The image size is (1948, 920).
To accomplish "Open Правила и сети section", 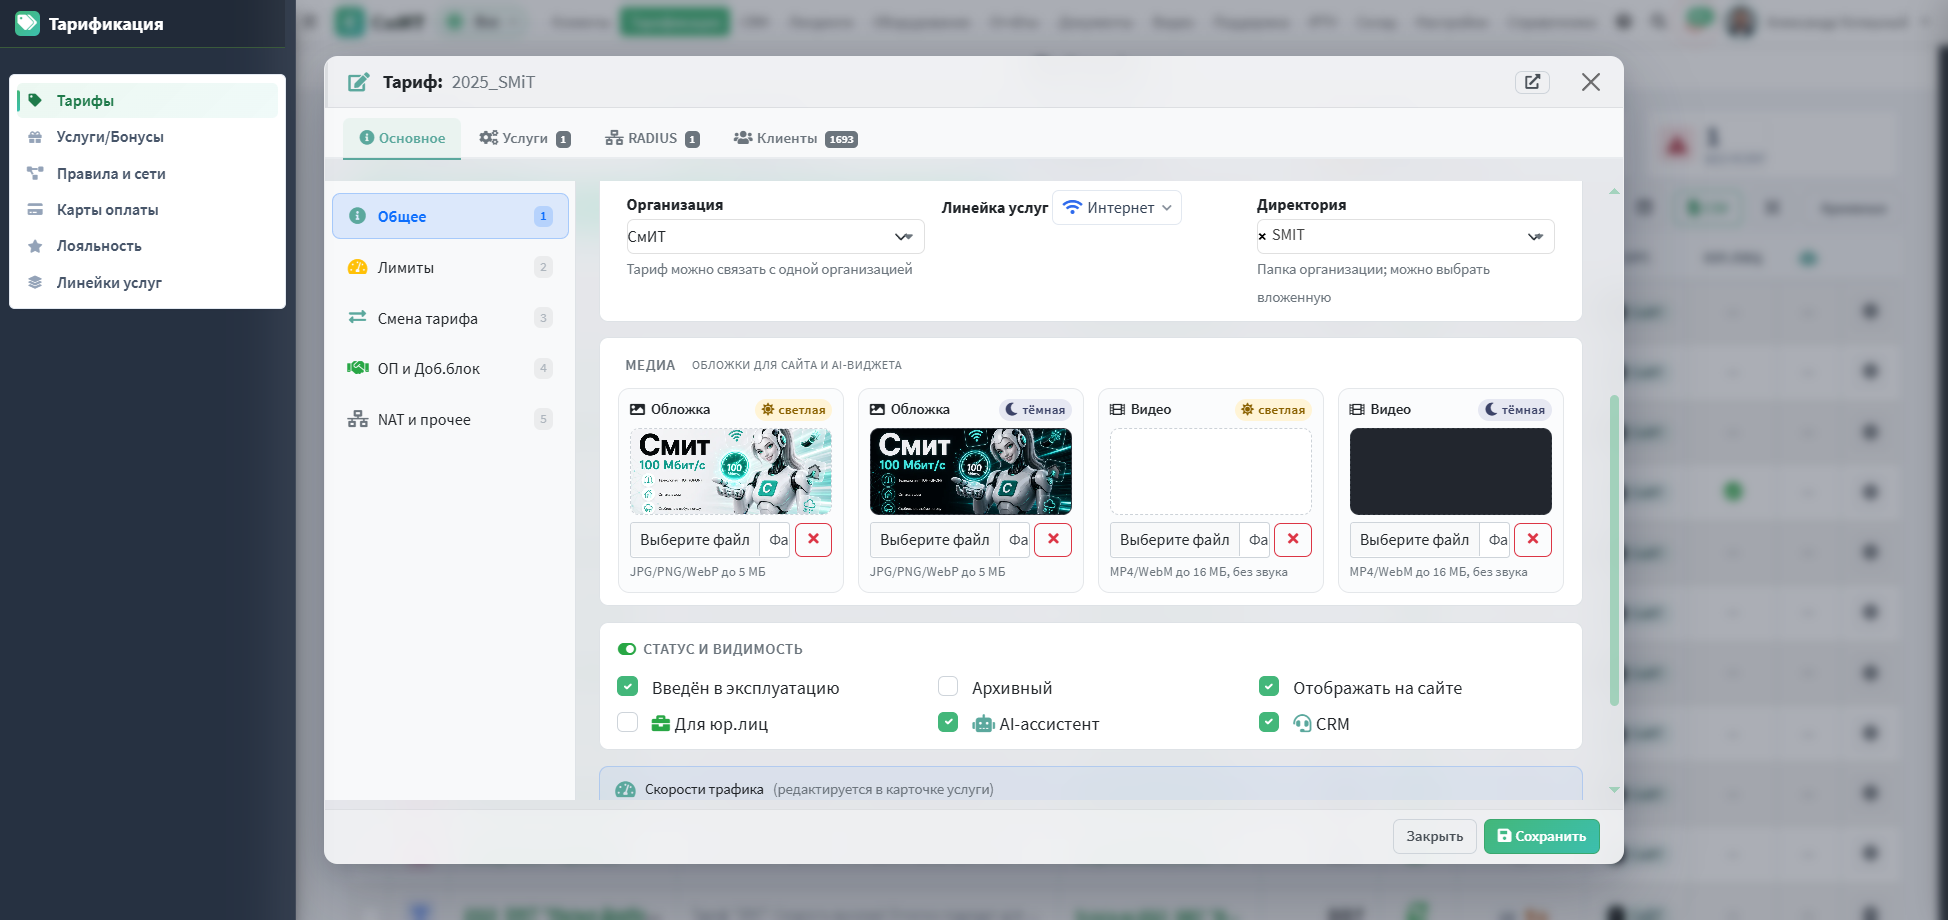I will pyautogui.click(x=148, y=174).
